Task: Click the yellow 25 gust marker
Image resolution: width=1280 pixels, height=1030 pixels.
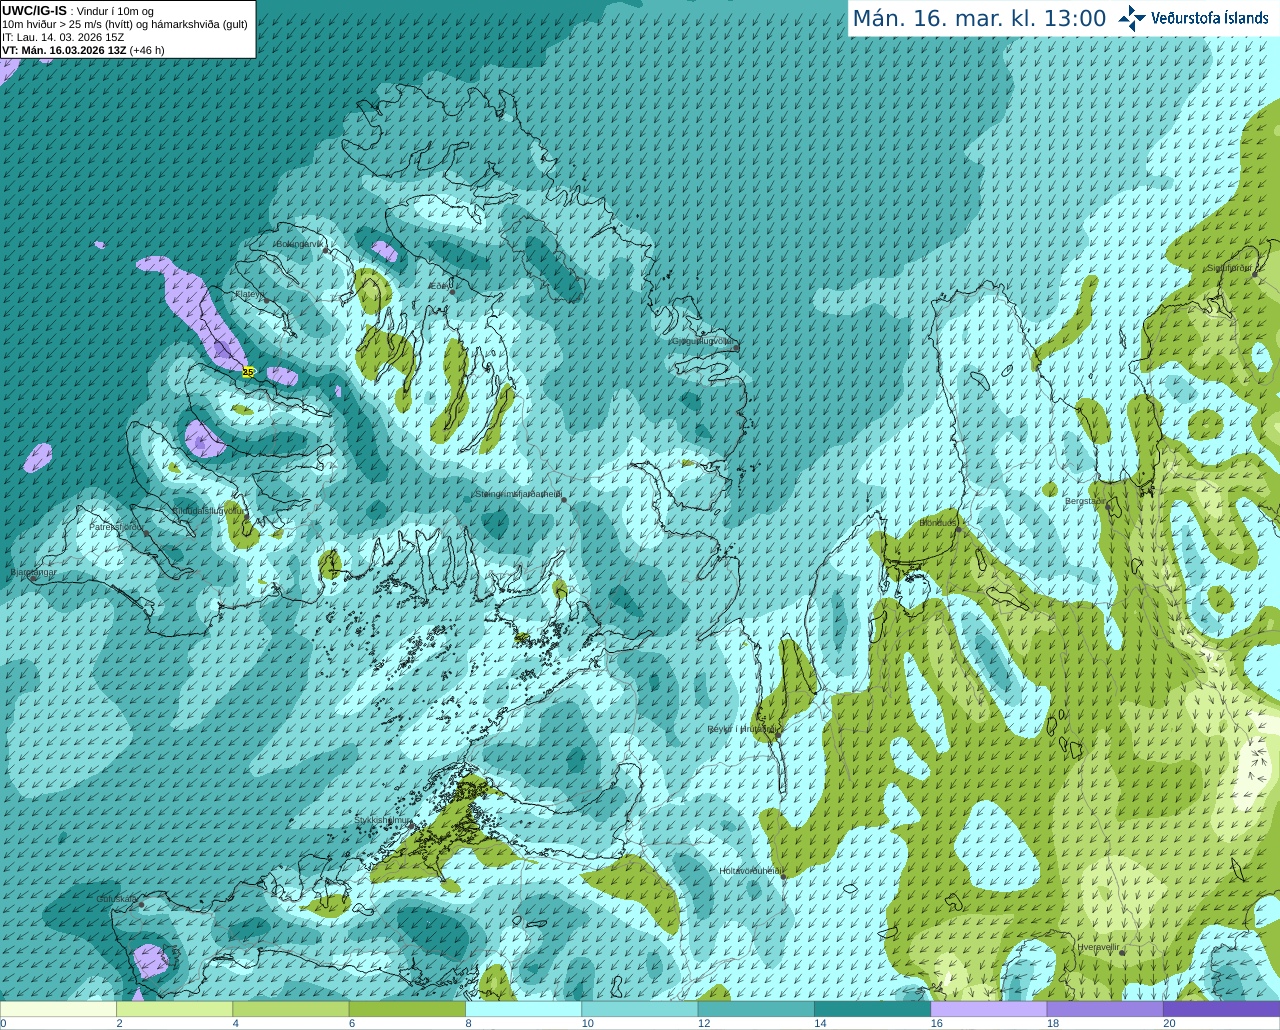Action: (248, 372)
